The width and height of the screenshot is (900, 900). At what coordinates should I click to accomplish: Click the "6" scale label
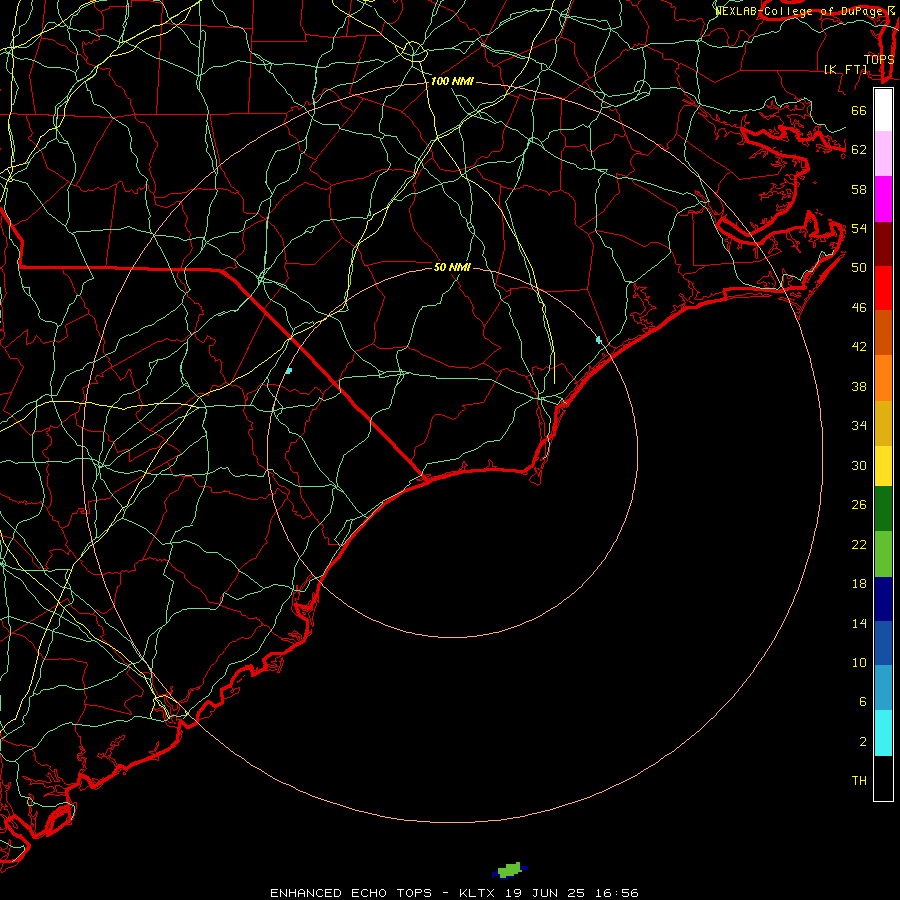(x=862, y=701)
